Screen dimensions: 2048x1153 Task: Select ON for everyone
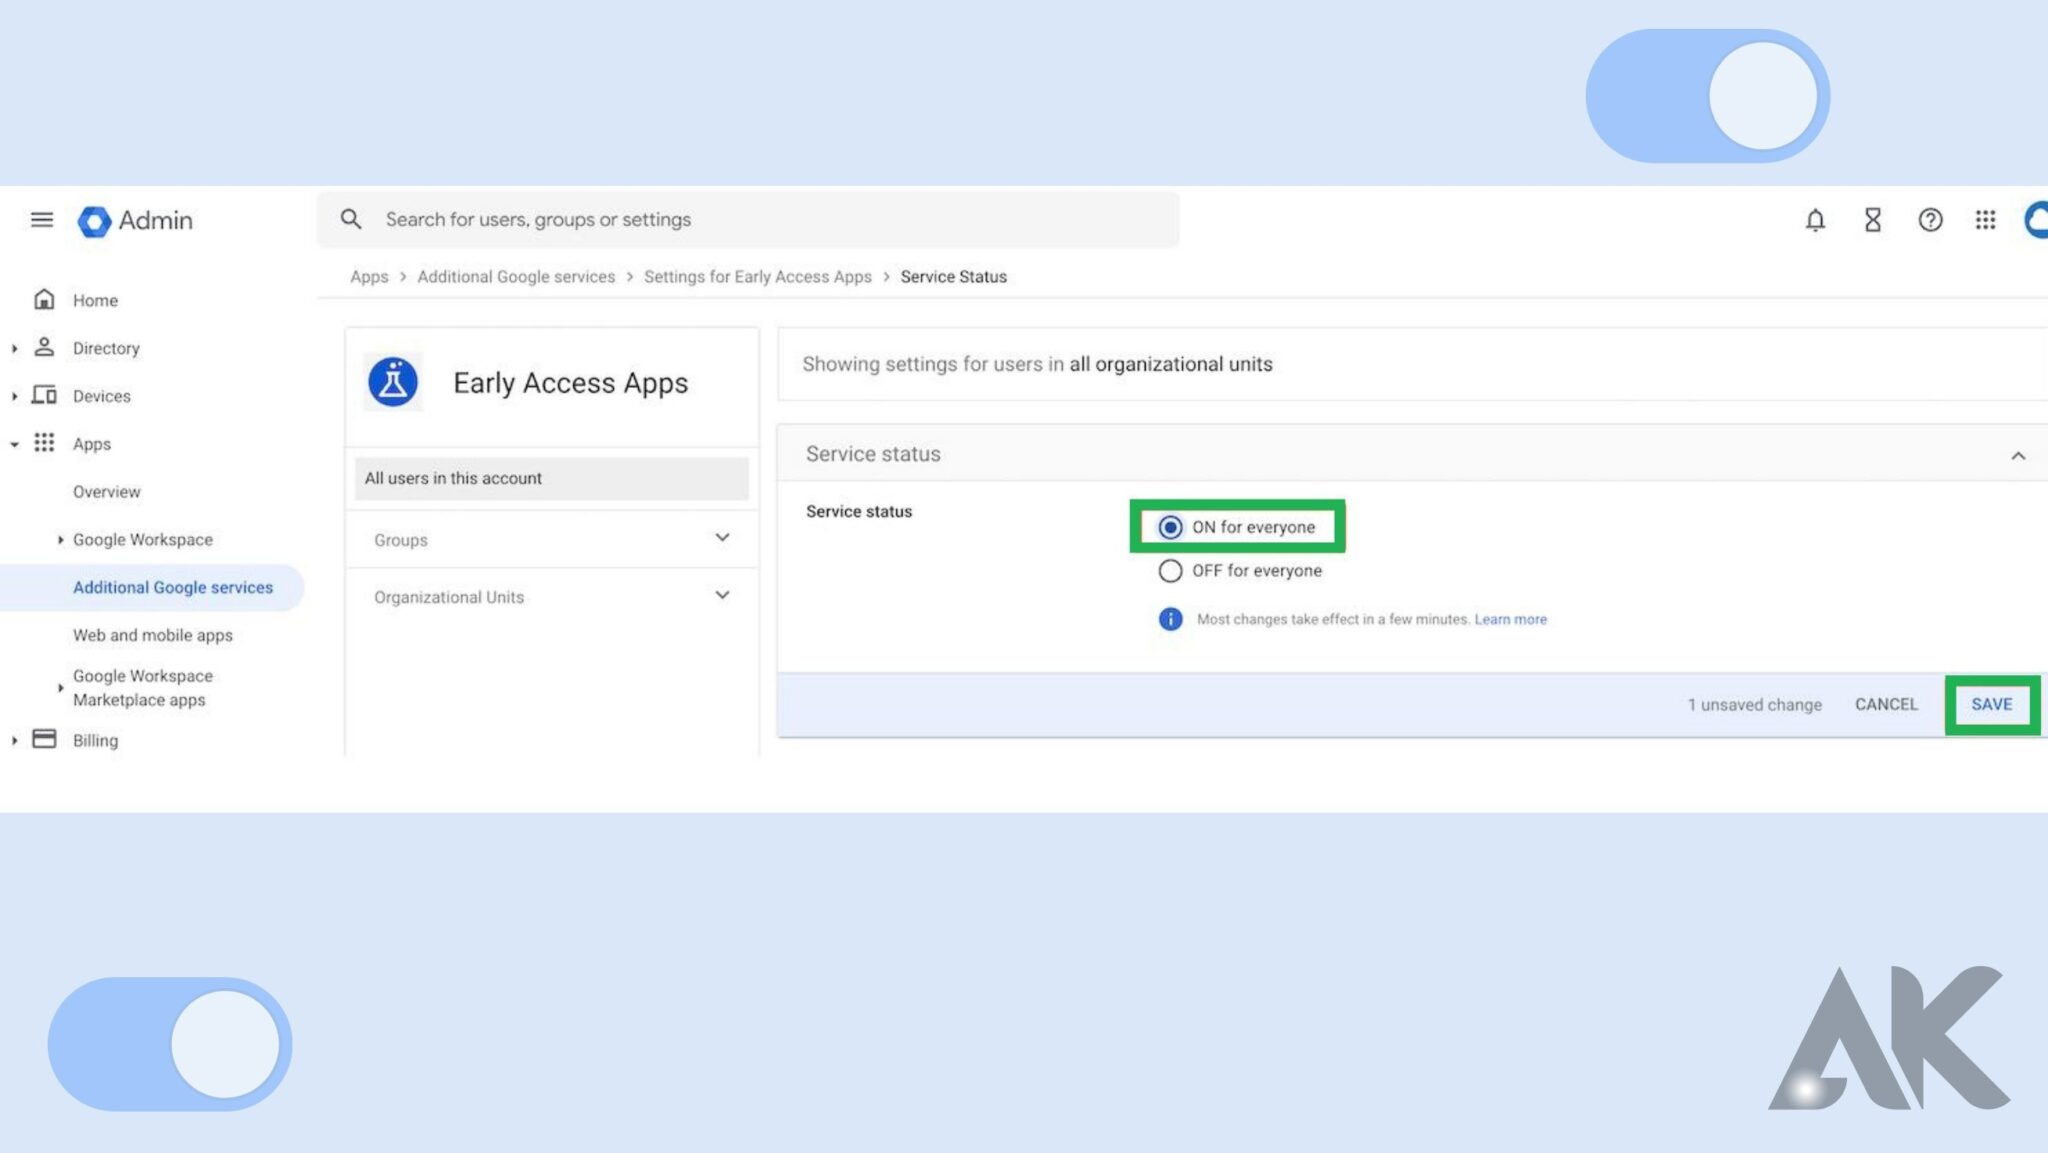1169,527
